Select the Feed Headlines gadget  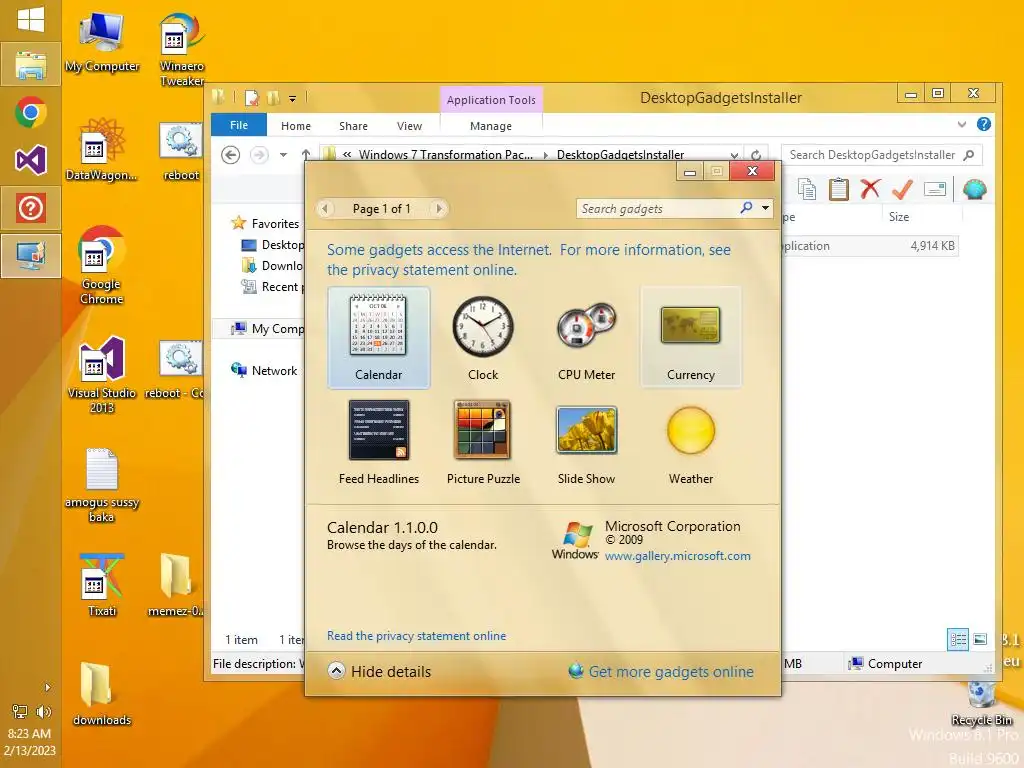(x=379, y=441)
